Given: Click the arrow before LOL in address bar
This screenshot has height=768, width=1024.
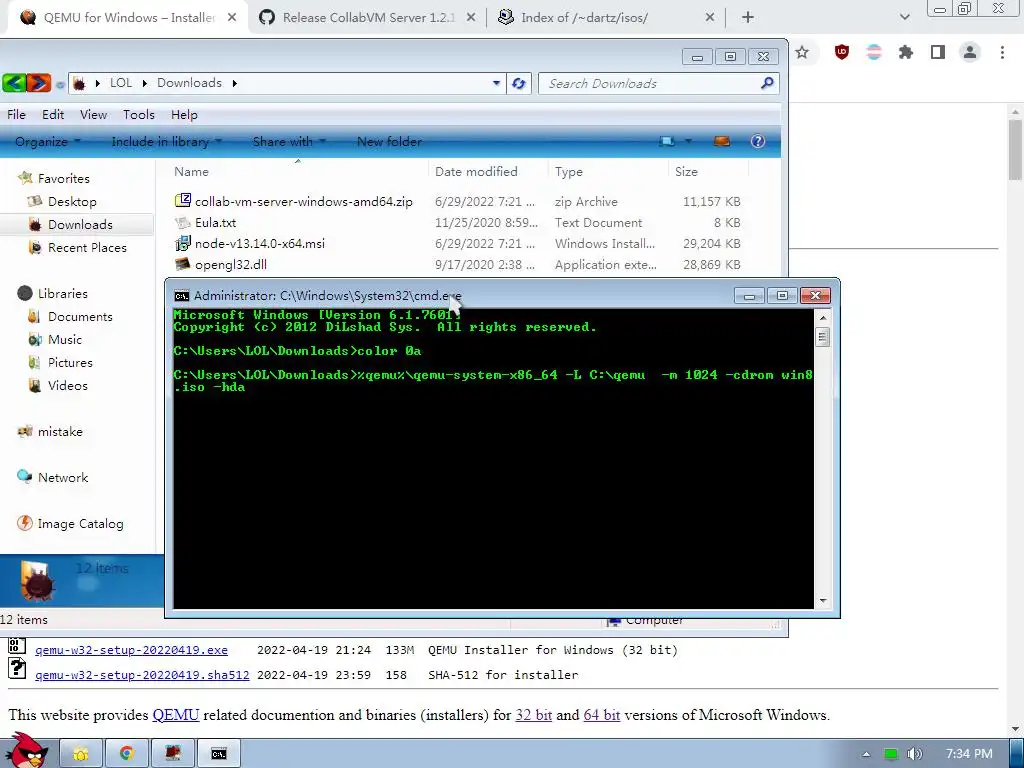Looking at the screenshot, I should (x=97, y=83).
